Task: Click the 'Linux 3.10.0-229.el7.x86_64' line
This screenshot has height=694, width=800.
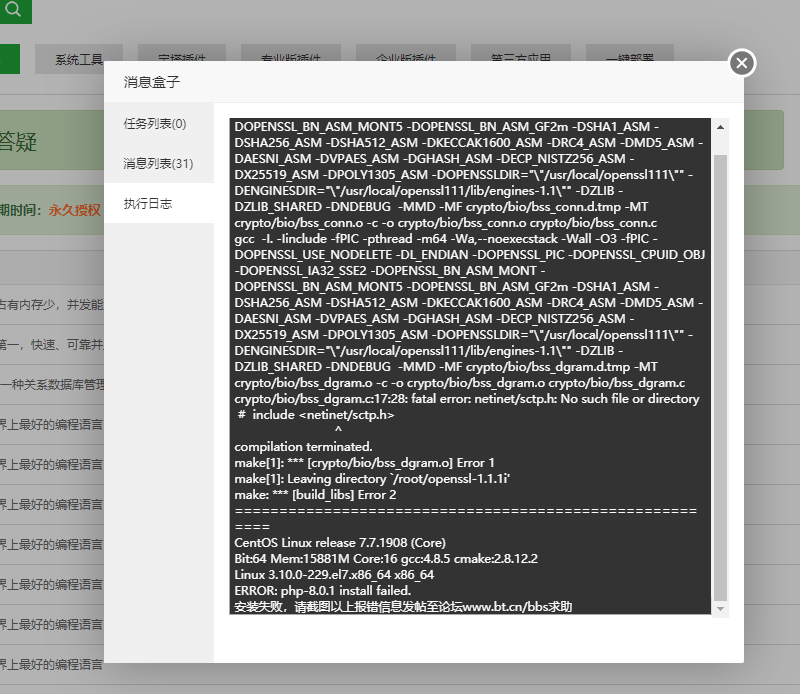Action: 334,575
